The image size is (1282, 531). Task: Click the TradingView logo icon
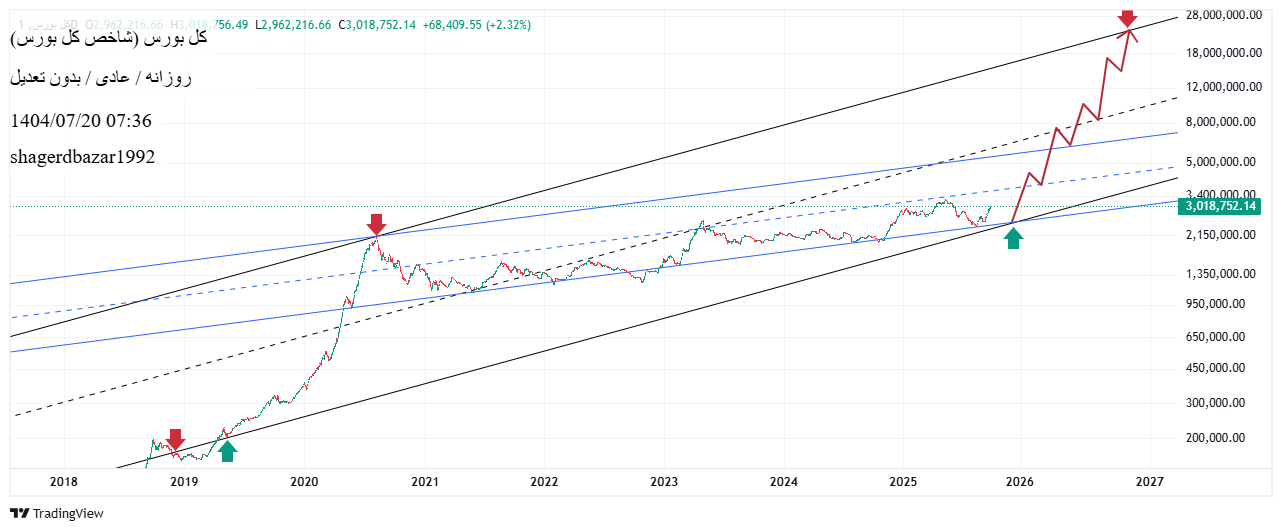point(20,513)
